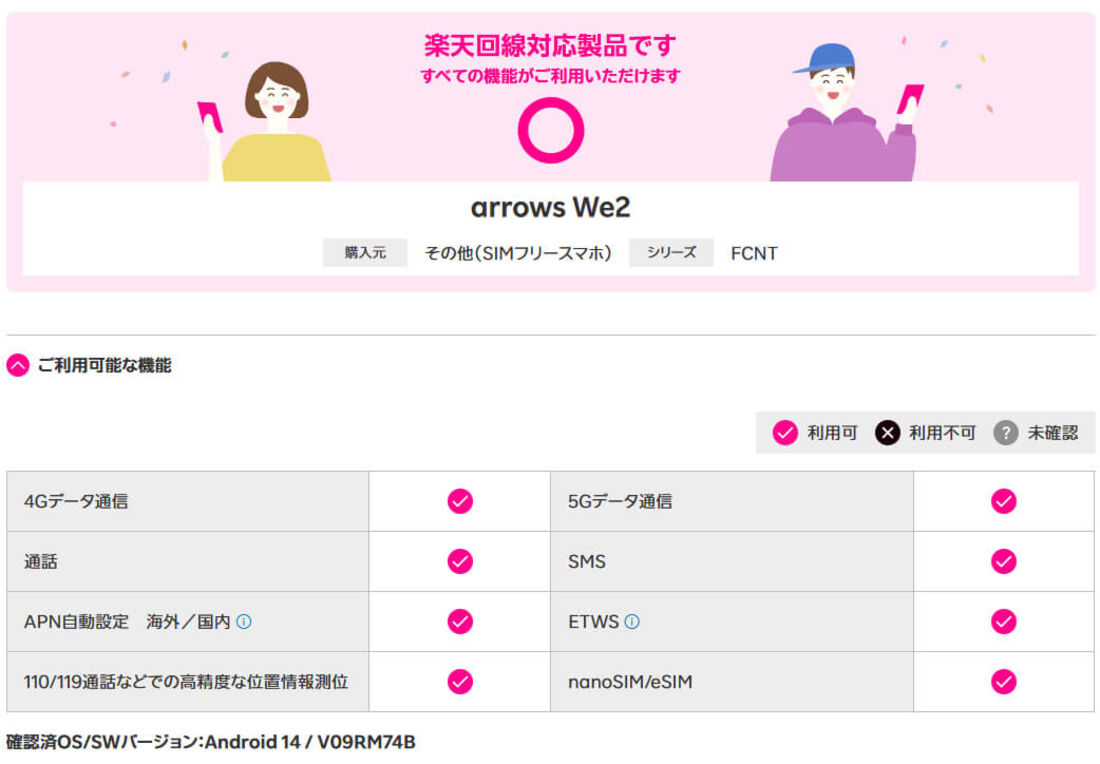Image resolution: width=1100 pixels, height=764 pixels.
Task: Click the nanoSIM/eSIM row label
Action: 630,682
